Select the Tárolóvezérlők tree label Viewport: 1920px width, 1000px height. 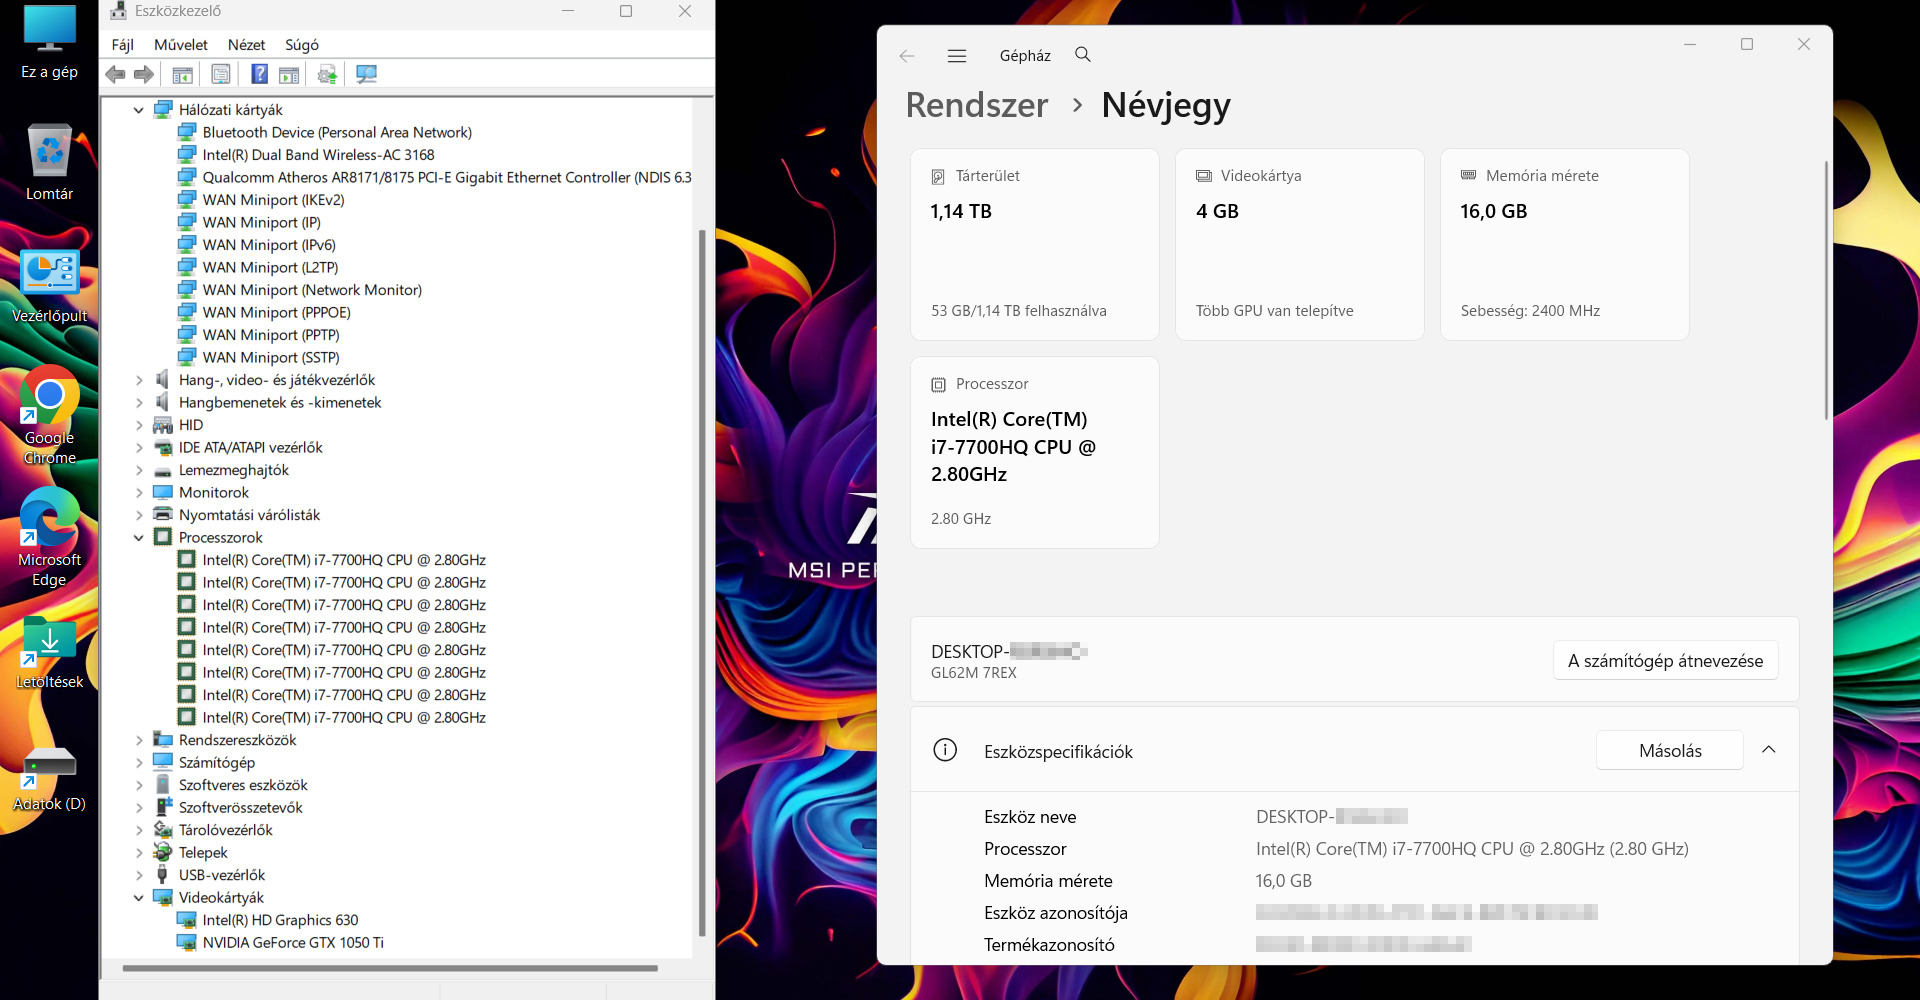(x=225, y=830)
